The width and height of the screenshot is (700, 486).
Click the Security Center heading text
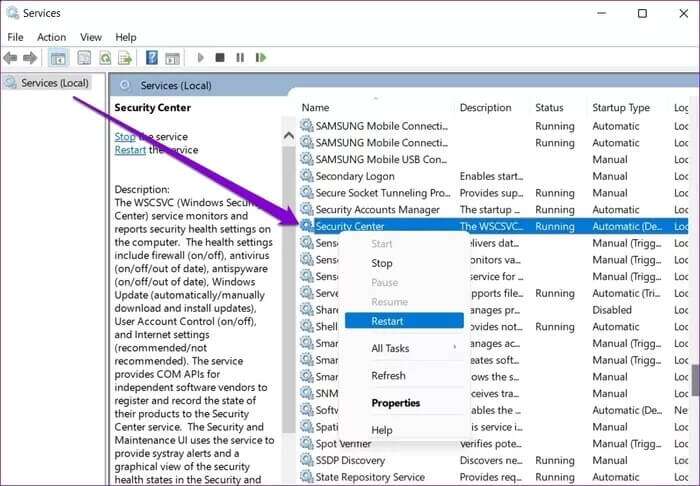pos(153,108)
